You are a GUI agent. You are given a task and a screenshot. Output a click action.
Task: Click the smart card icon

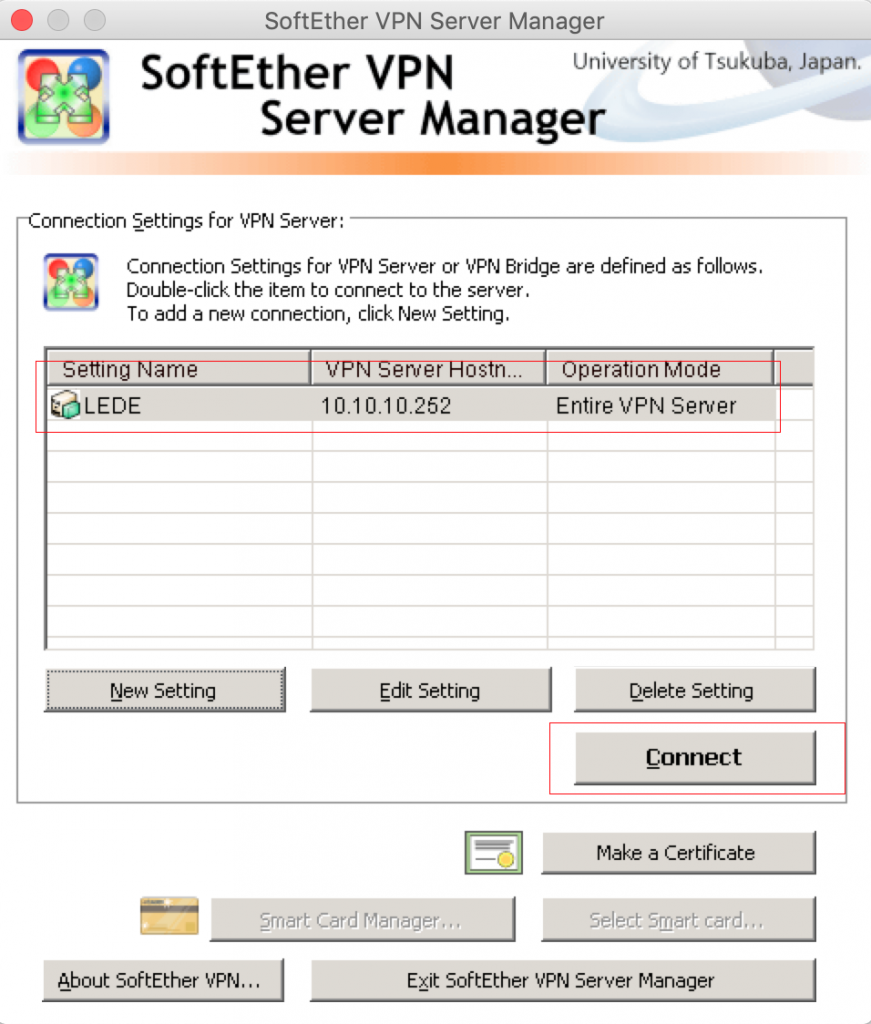(x=169, y=916)
